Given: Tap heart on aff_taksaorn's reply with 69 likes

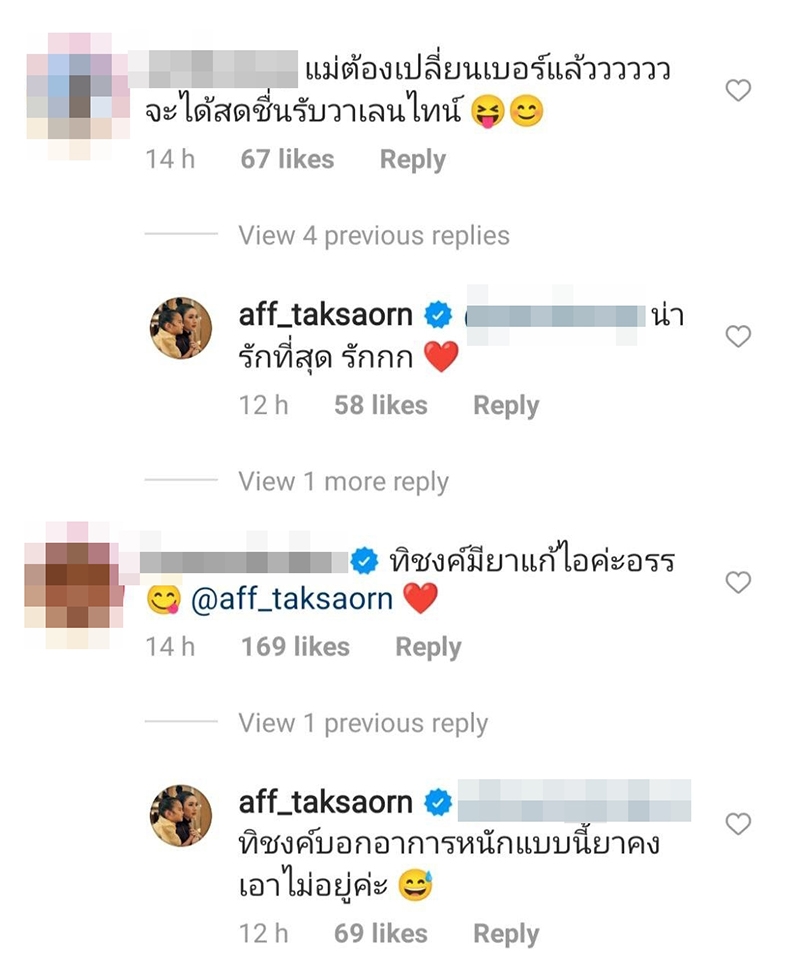Looking at the screenshot, I should pyautogui.click(x=738, y=824).
